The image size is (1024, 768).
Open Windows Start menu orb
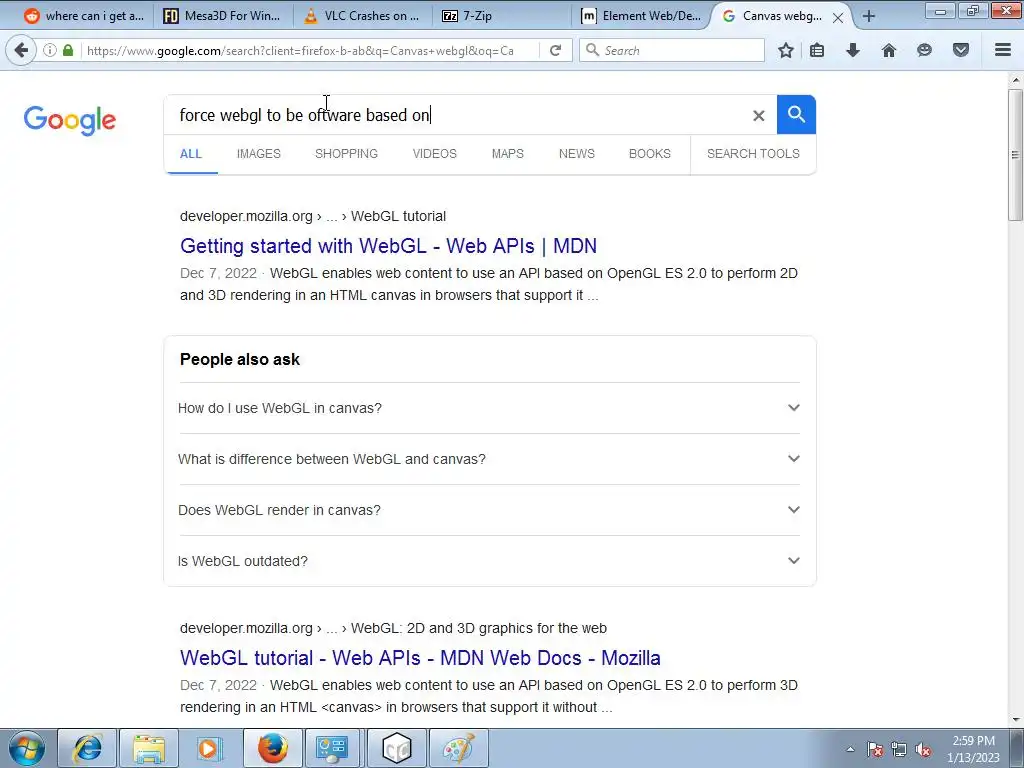[27, 748]
